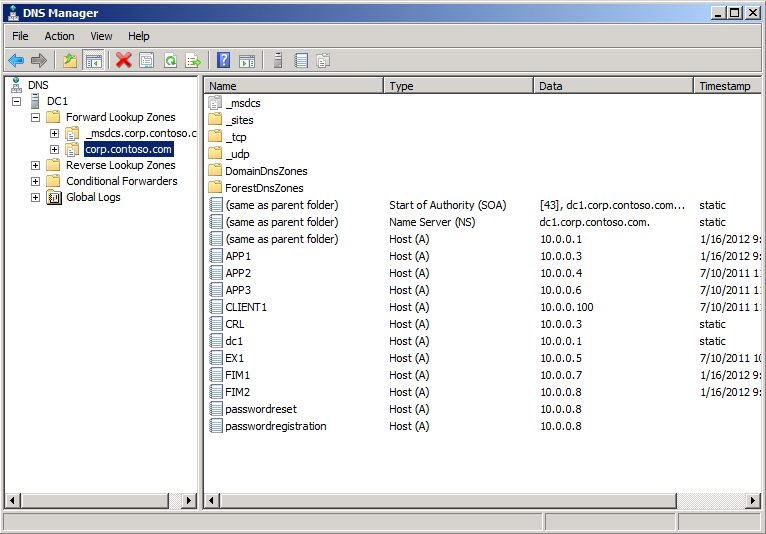
Task: Select the ForestDnsZones folder icon
Action: pos(215,188)
